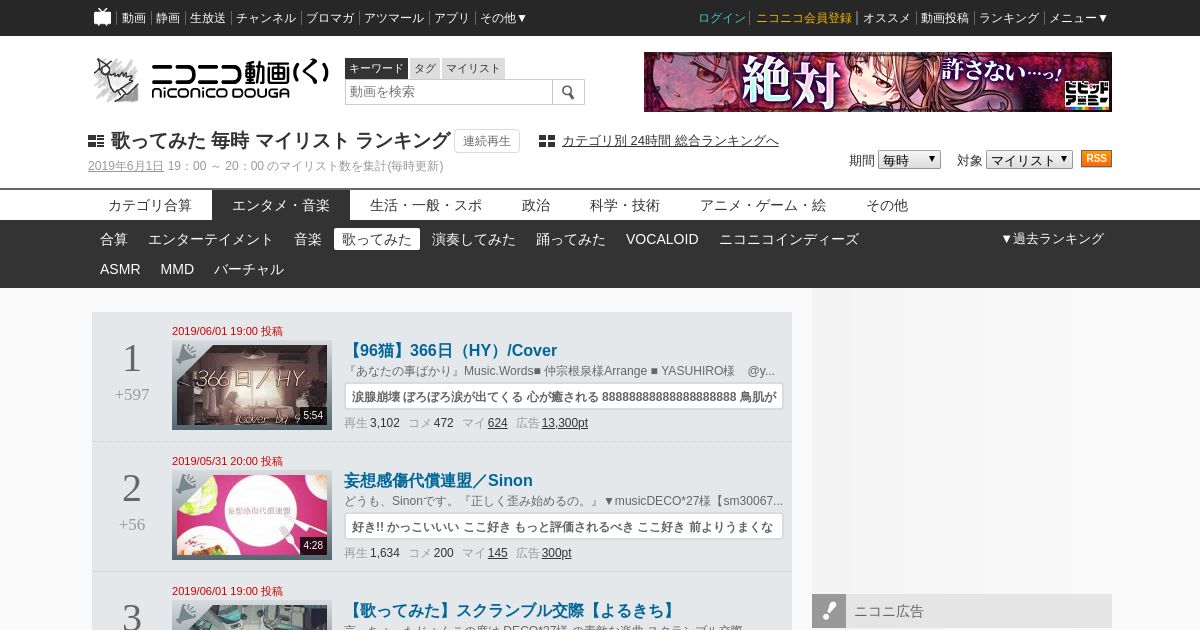1200x630 pixels.
Task: Select ASMR subcategory
Action: click(x=120, y=269)
